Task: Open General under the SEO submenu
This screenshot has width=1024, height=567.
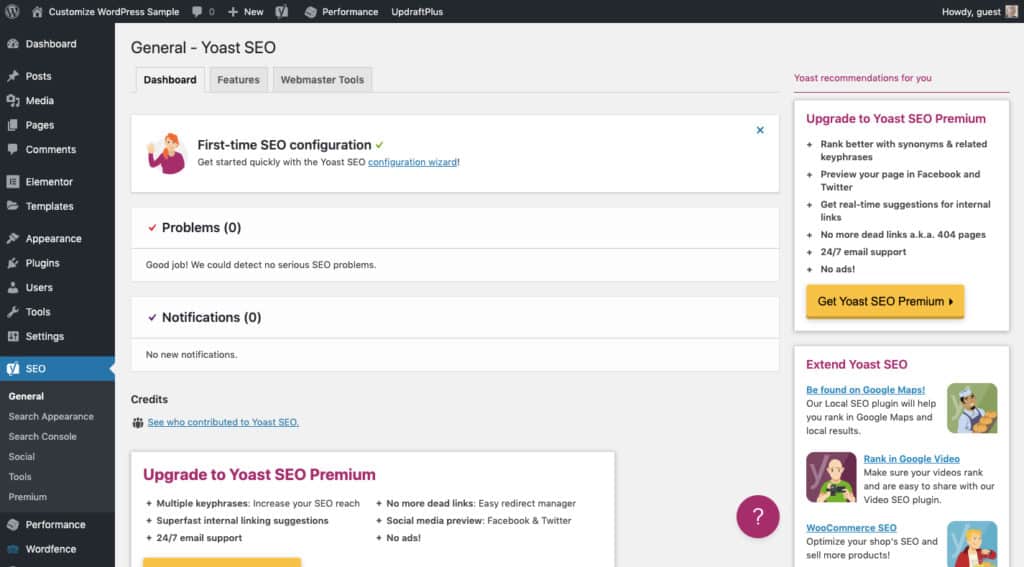Action: click(26, 397)
